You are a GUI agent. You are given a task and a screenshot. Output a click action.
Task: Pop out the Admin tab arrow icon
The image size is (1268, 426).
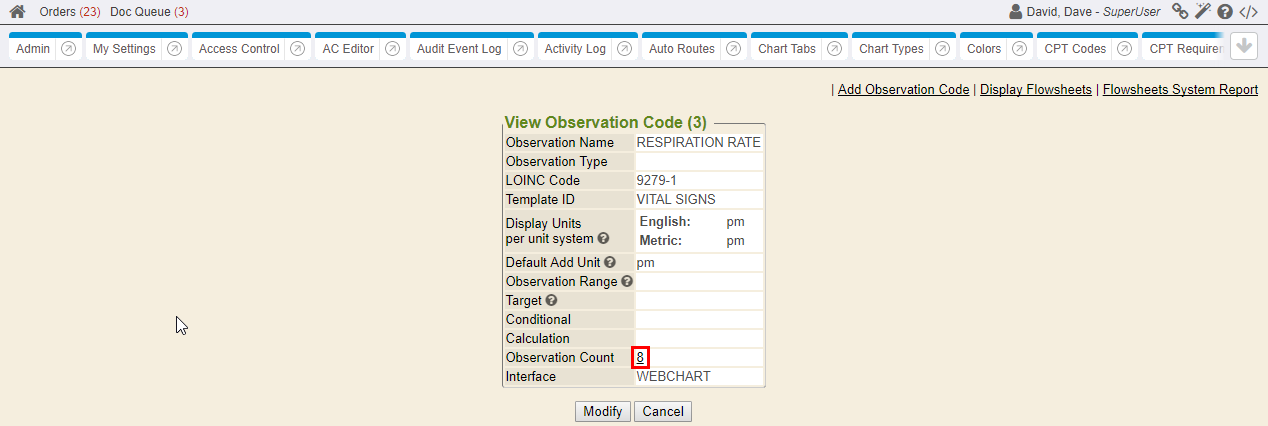68,49
